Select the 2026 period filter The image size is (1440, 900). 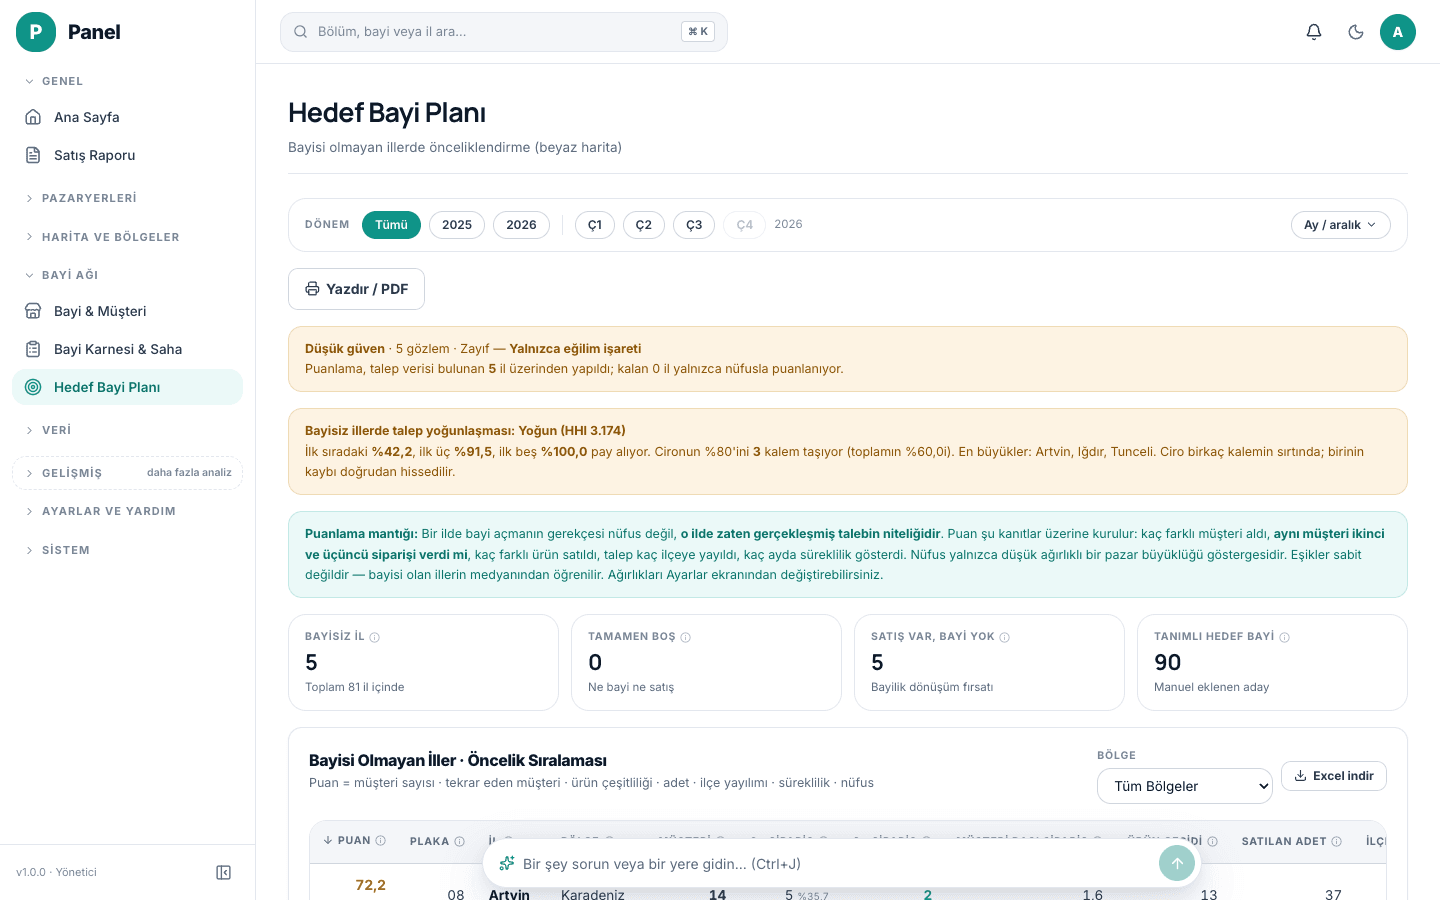(x=521, y=225)
